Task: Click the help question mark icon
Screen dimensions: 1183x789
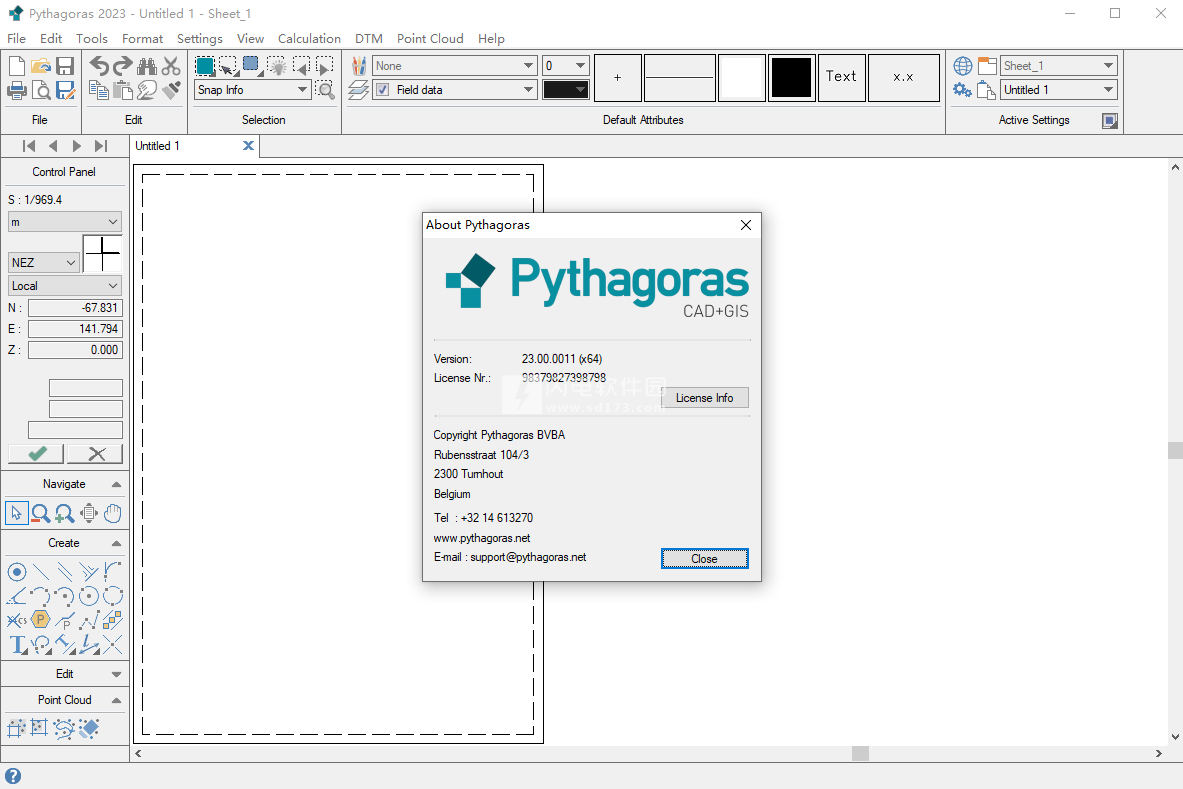Action: (13, 775)
